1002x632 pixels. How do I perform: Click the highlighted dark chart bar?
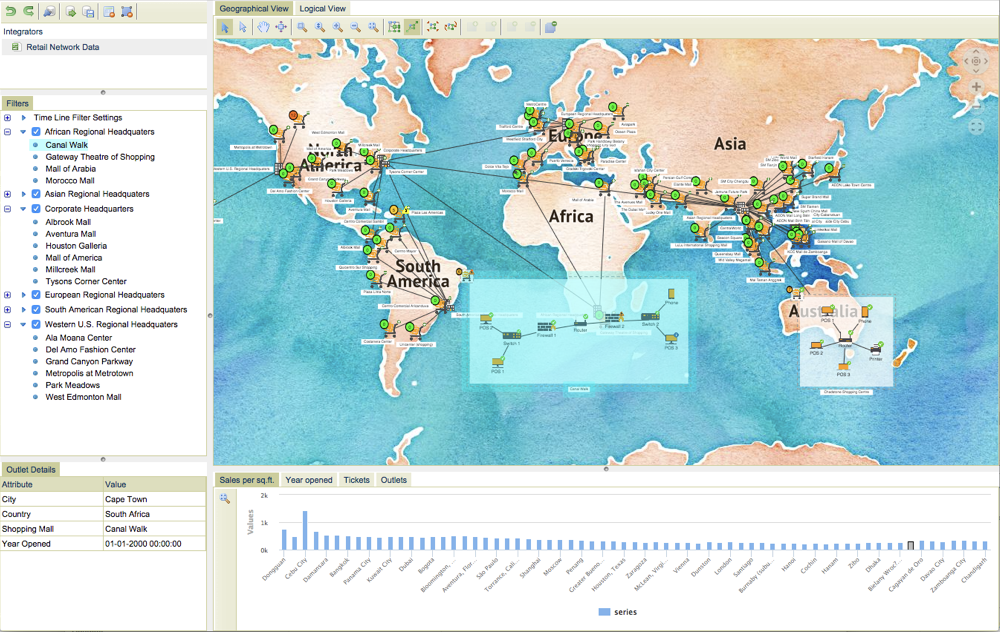[x=911, y=546]
